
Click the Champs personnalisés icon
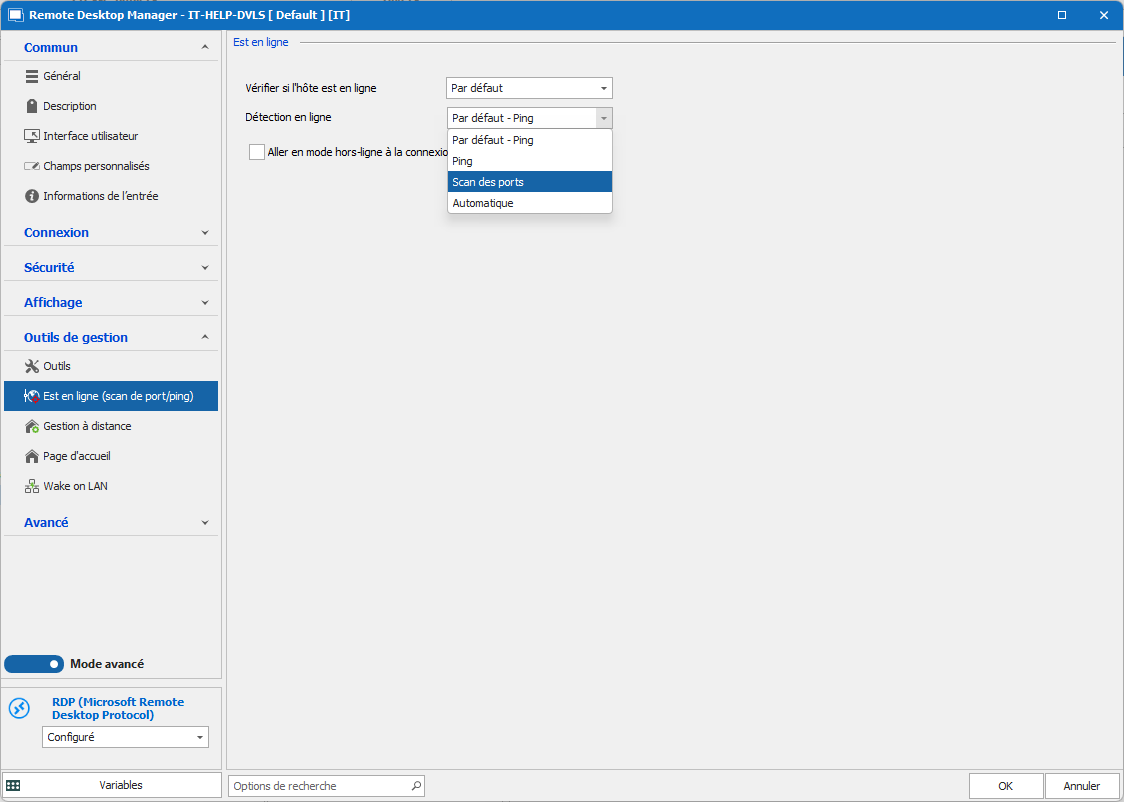[x=32, y=166]
